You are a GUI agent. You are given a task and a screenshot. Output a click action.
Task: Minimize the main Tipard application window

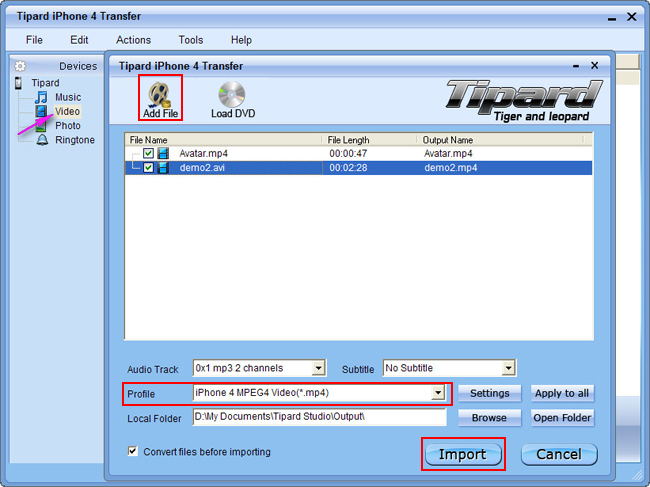(612, 18)
